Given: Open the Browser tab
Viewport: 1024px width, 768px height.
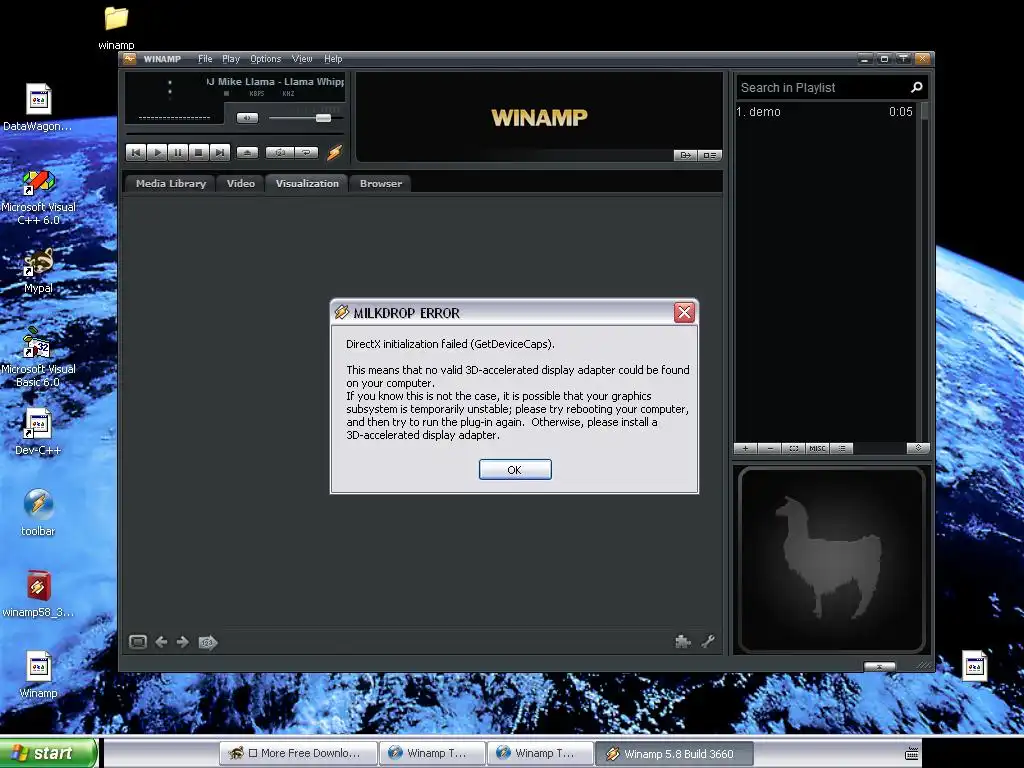Looking at the screenshot, I should (381, 184).
